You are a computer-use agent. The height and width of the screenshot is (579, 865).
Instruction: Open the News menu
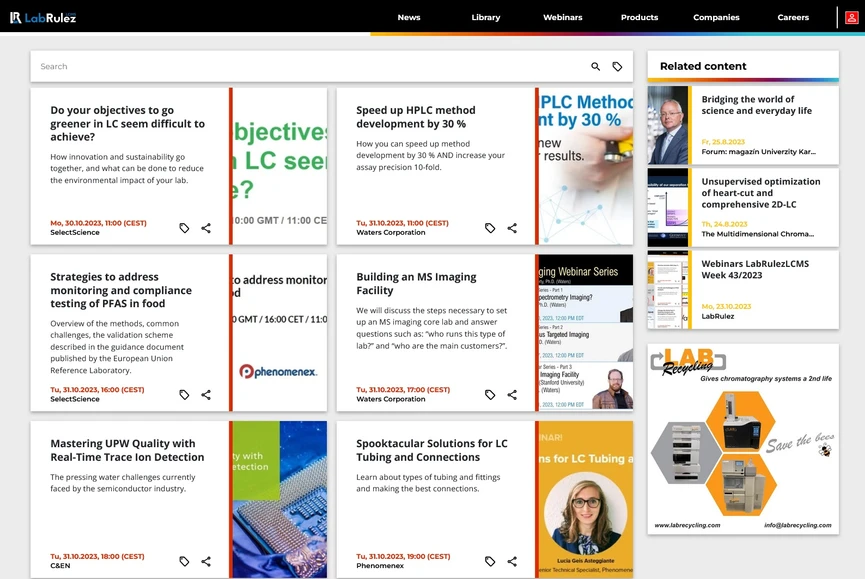pos(409,18)
